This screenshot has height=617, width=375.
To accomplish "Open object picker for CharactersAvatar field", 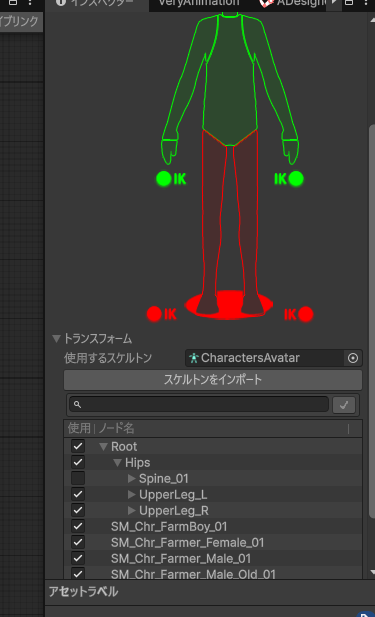I will [x=353, y=358].
